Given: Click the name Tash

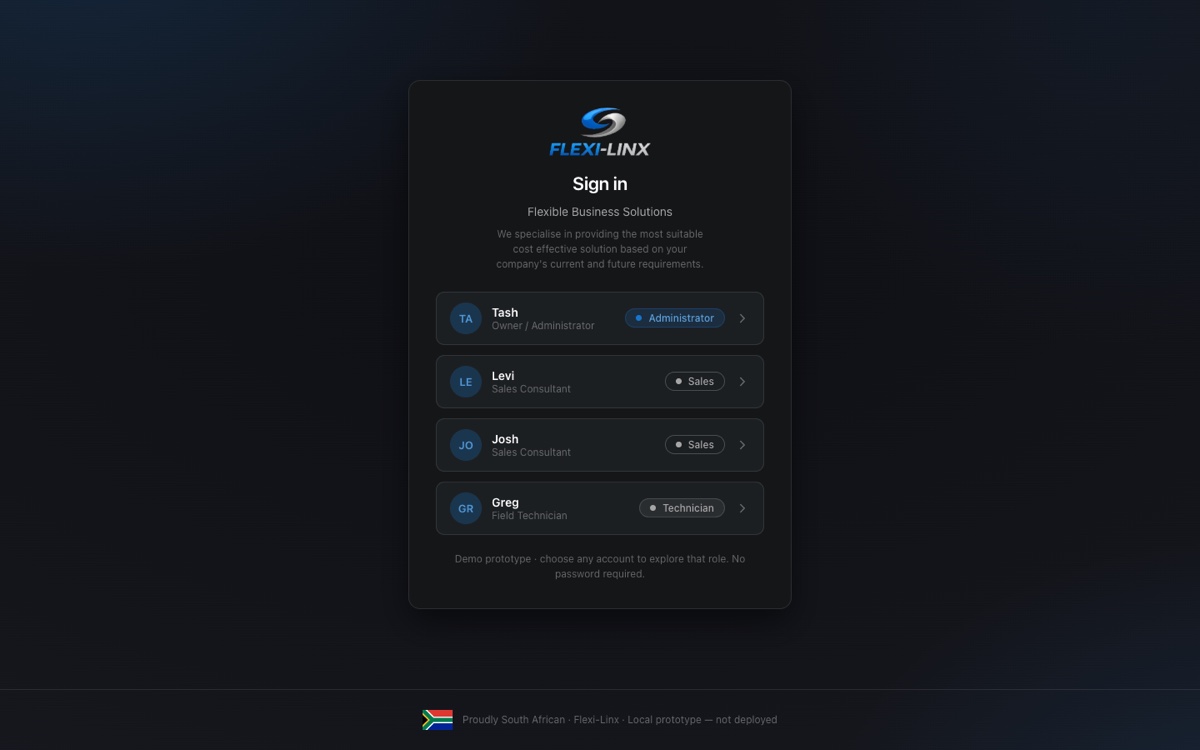Looking at the screenshot, I should (505, 312).
